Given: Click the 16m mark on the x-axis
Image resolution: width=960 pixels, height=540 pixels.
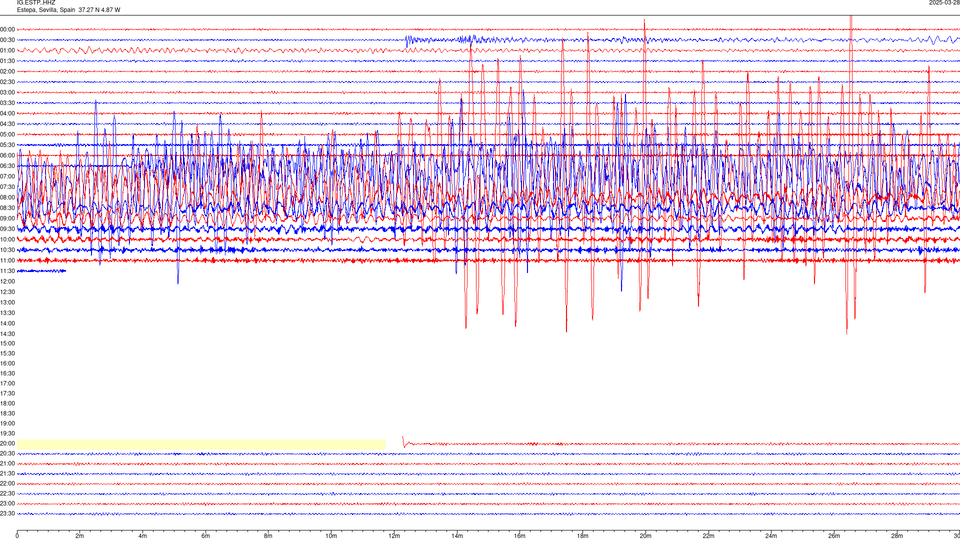Looking at the screenshot, I should [520, 536].
